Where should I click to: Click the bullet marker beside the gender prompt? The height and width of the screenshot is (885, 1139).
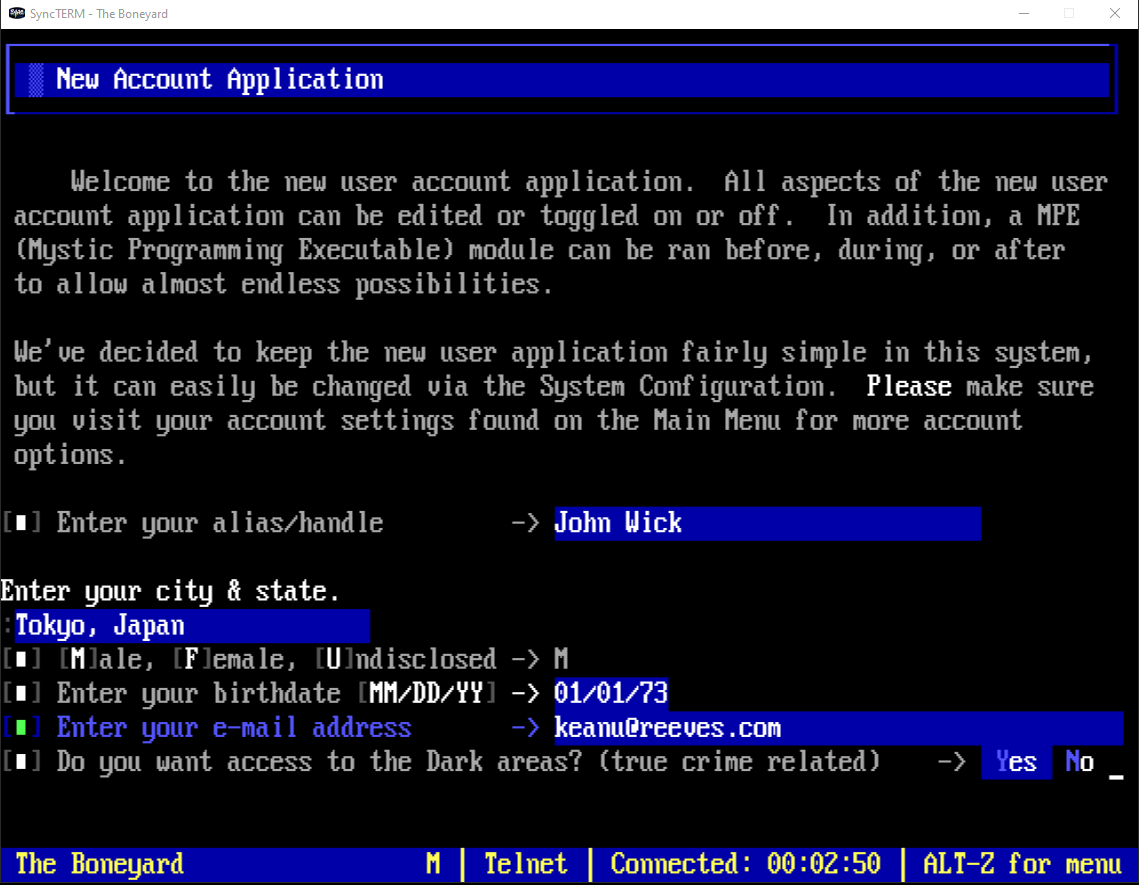click(x=21, y=660)
